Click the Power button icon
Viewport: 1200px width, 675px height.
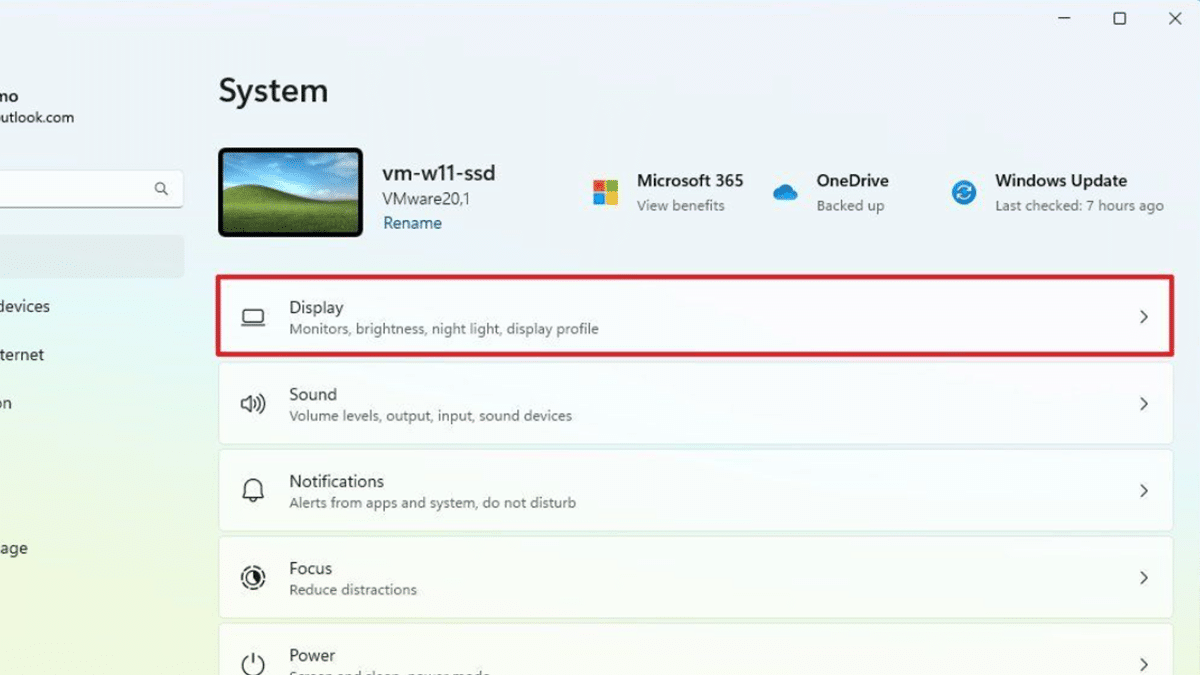(253, 663)
